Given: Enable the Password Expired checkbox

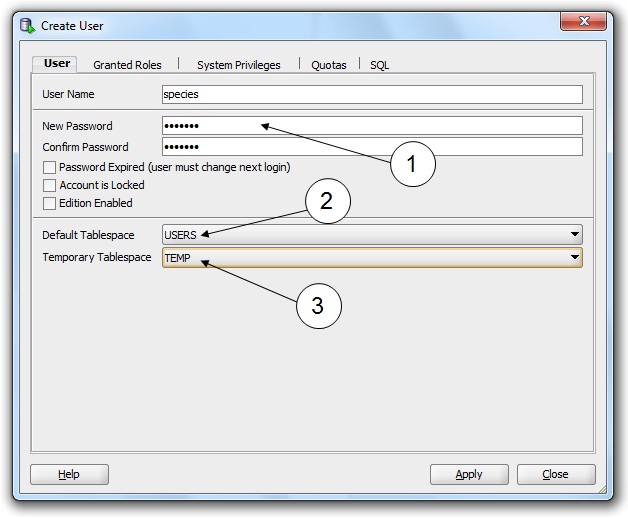Looking at the screenshot, I should (x=49, y=167).
